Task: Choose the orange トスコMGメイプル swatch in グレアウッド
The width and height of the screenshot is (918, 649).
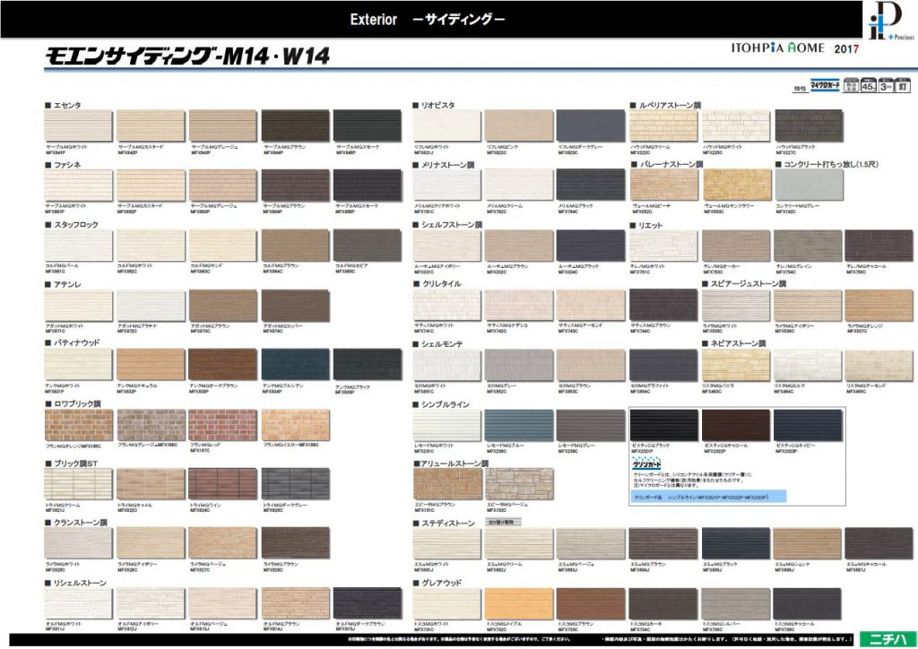Action: click(x=519, y=604)
